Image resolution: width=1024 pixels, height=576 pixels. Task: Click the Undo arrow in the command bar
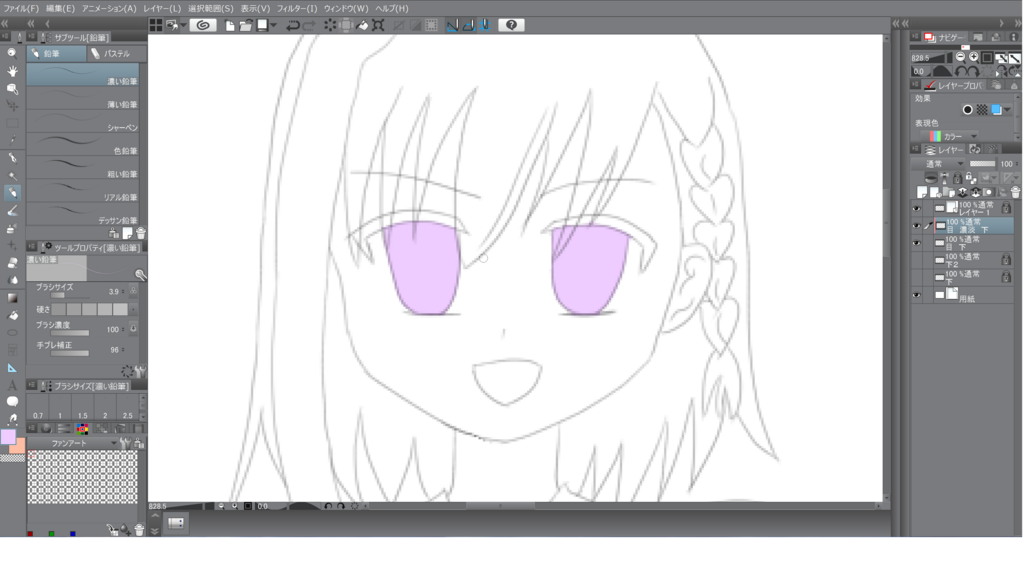coord(293,25)
